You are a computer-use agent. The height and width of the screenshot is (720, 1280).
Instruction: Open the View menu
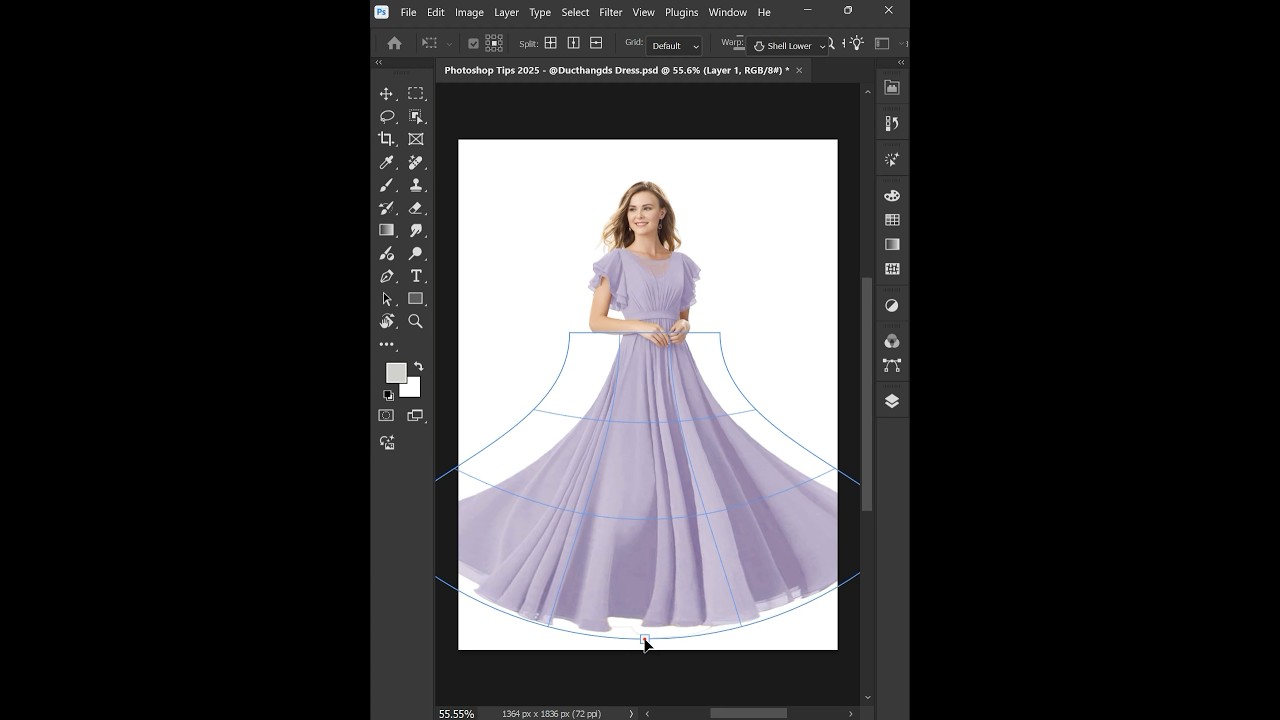pyautogui.click(x=643, y=12)
